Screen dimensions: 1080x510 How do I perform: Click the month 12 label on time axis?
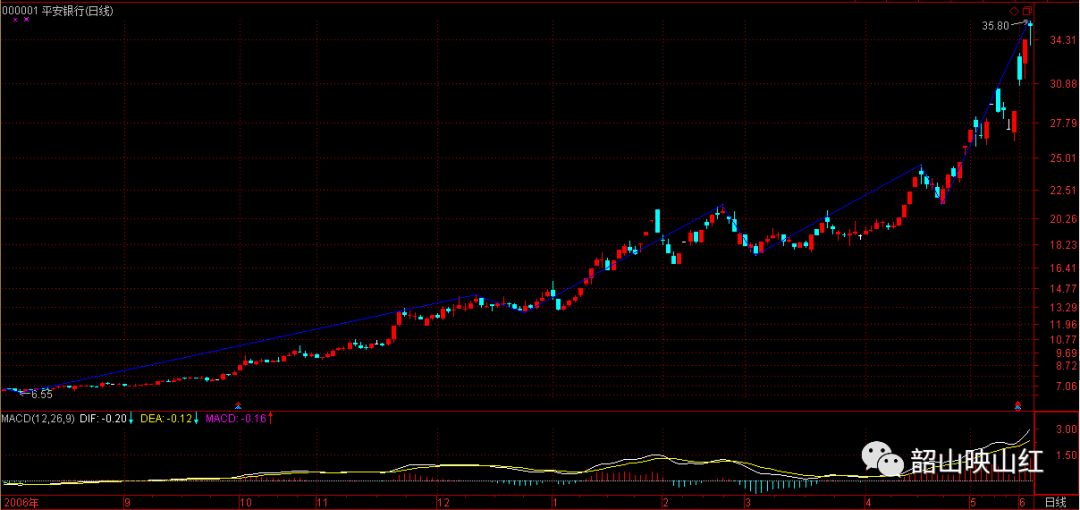coord(444,501)
